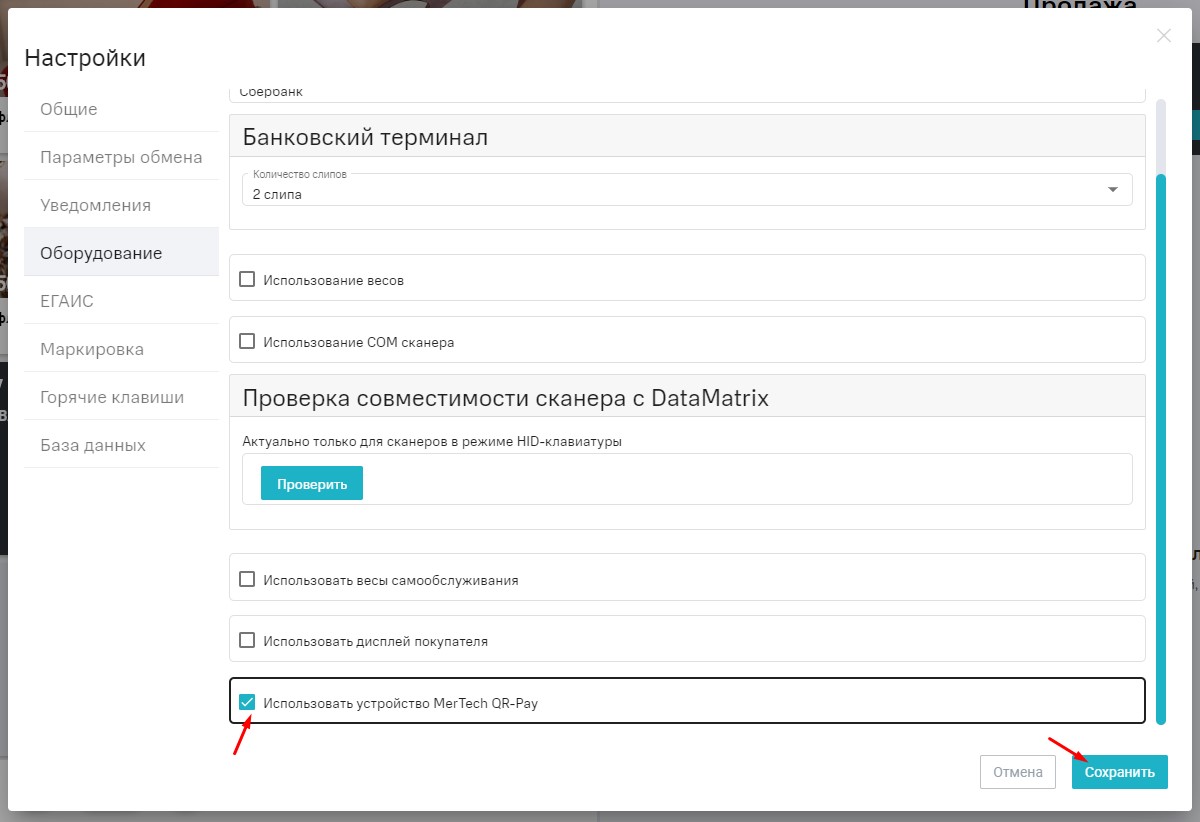View the Маркировка settings
Viewport: 1200px width, 822px height.
(x=90, y=348)
